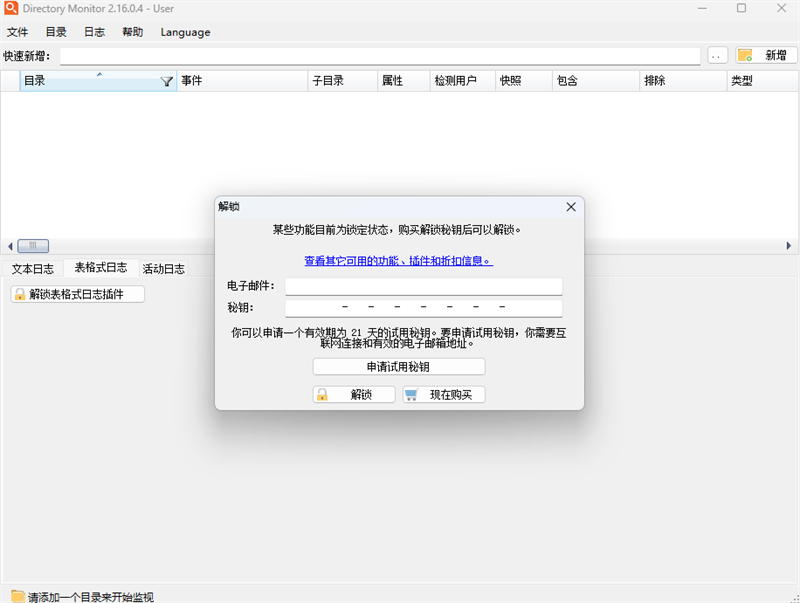
Task: Open the Language menu
Action: (185, 31)
